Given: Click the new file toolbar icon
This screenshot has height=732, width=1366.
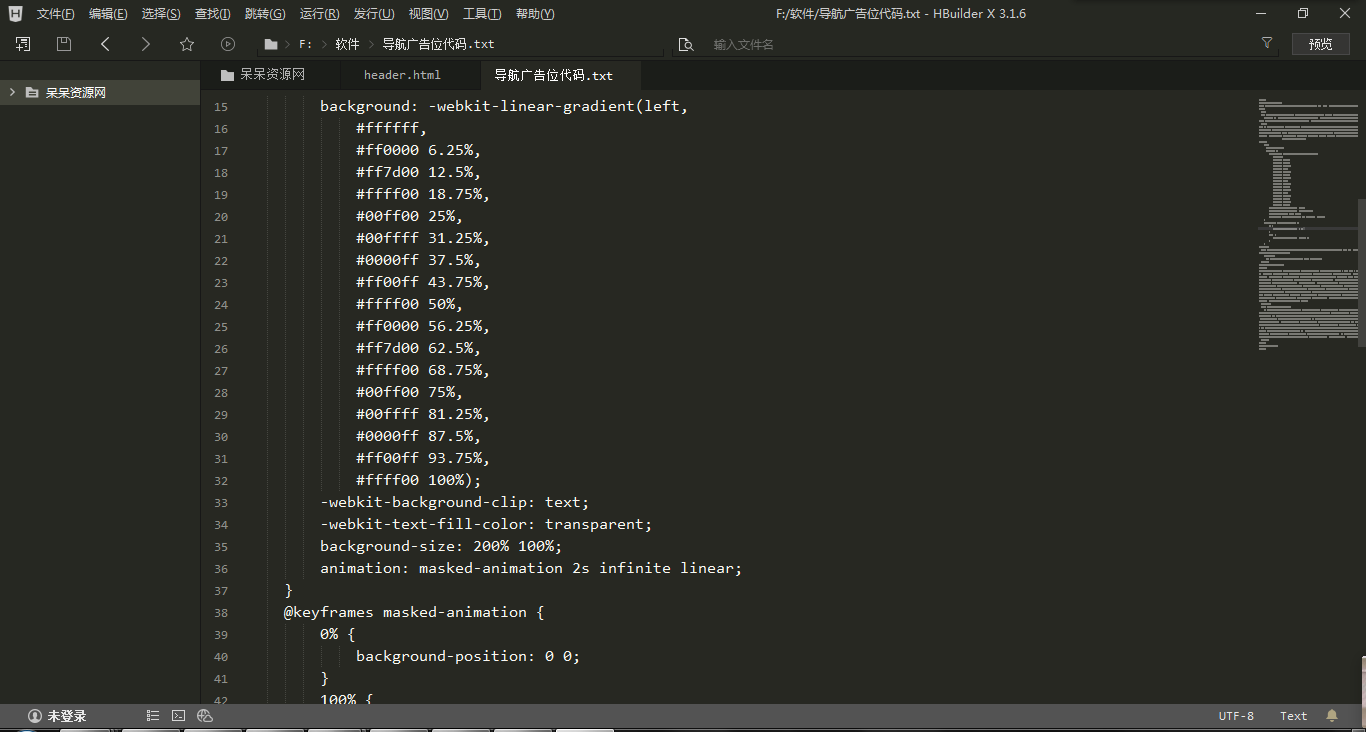Looking at the screenshot, I should [23, 44].
